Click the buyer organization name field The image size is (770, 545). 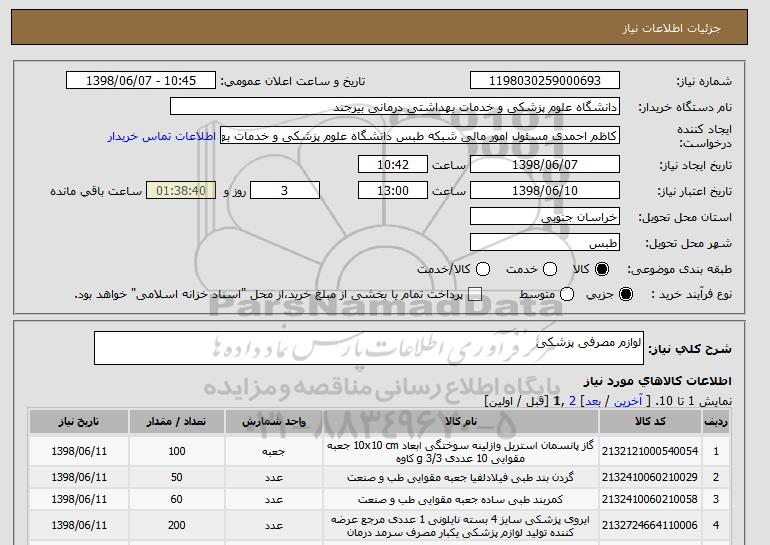[x=395, y=107]
